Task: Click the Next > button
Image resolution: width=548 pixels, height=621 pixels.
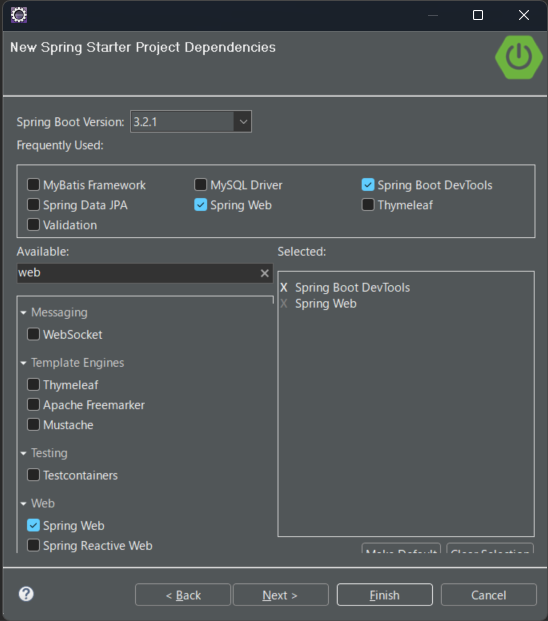Action: pyautogui.click(x=281, y=595)
